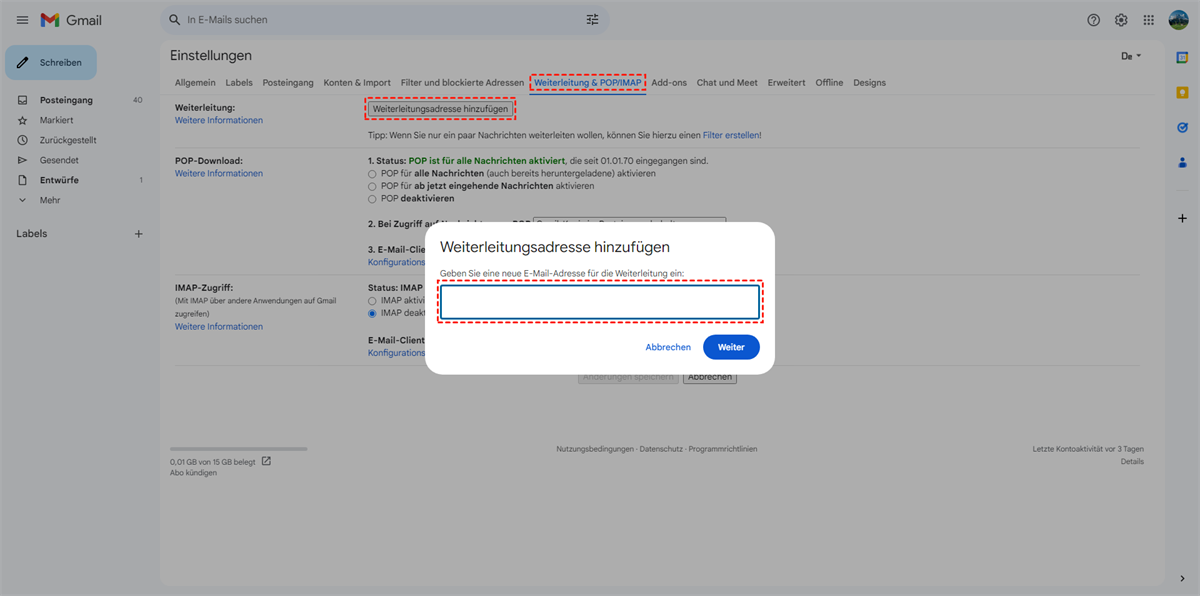Click Abbrechen button below settings
This screenshot has width=1200, height=596.
(x=710, y=377)
